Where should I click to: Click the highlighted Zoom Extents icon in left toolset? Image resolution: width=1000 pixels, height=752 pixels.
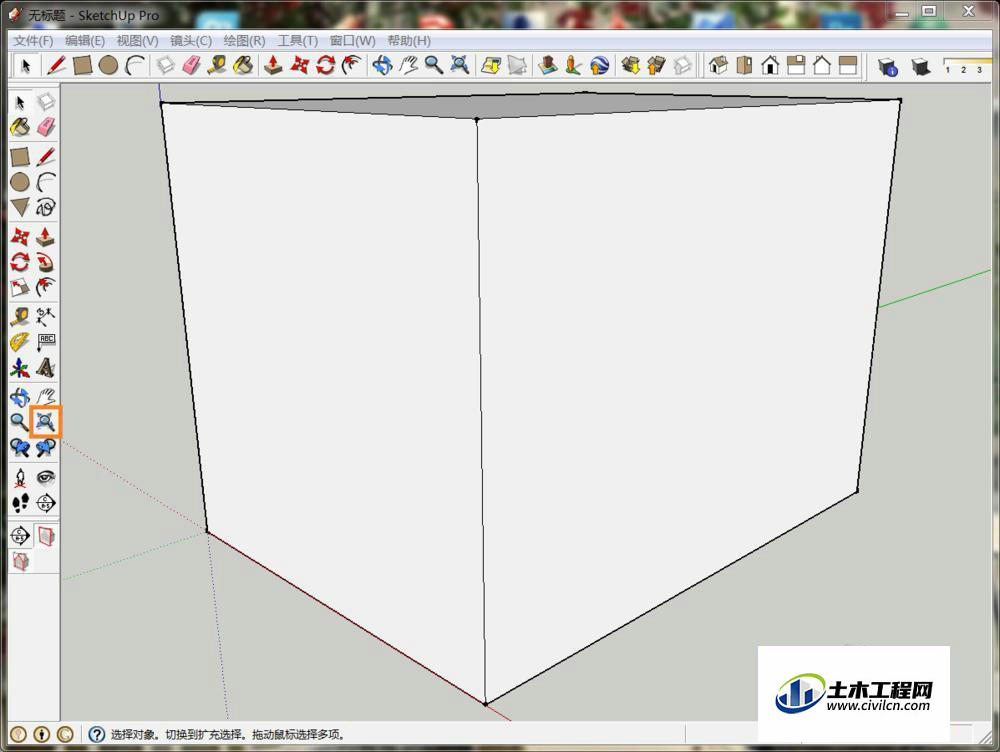tap(45, 422)
